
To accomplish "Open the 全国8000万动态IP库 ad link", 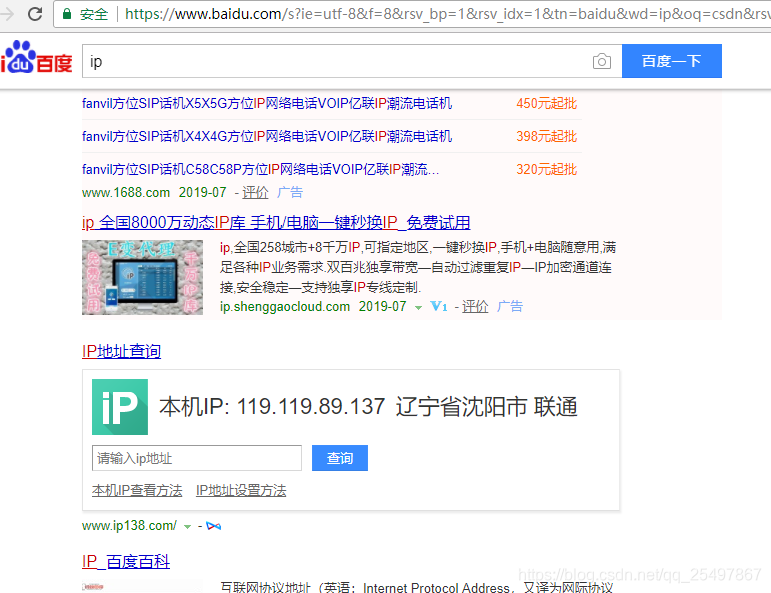I will pos(276,222).
